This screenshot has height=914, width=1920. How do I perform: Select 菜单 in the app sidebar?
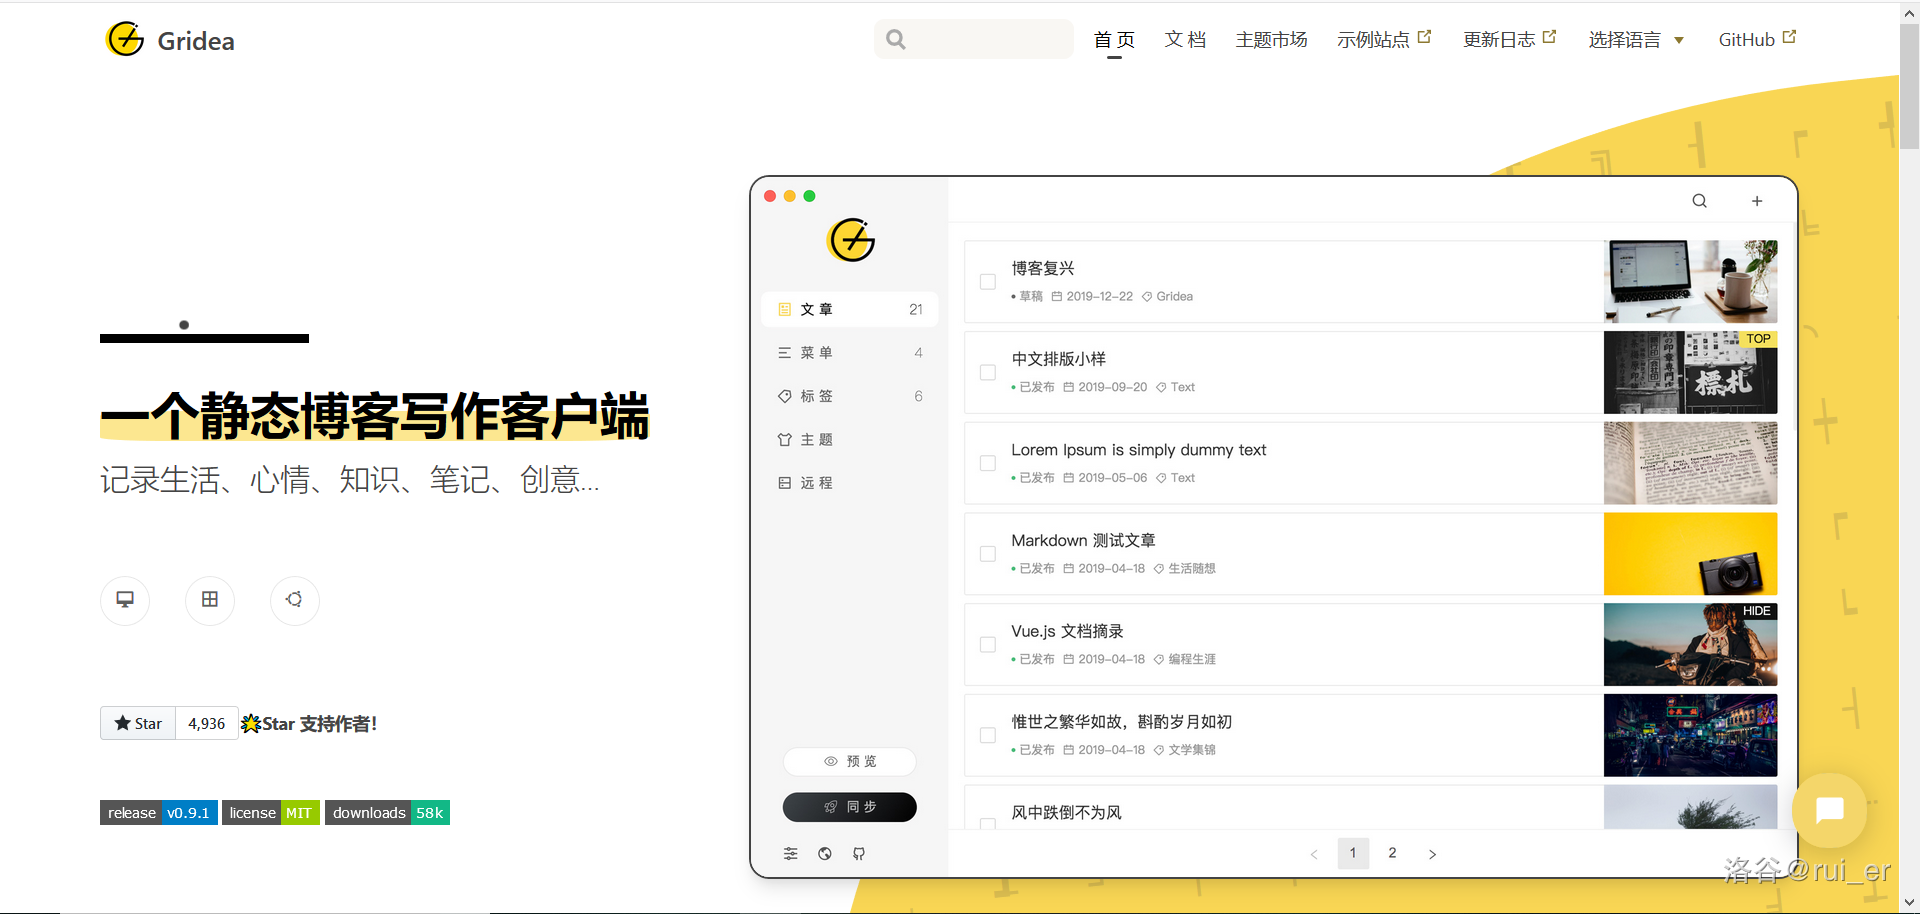point(850,353)
